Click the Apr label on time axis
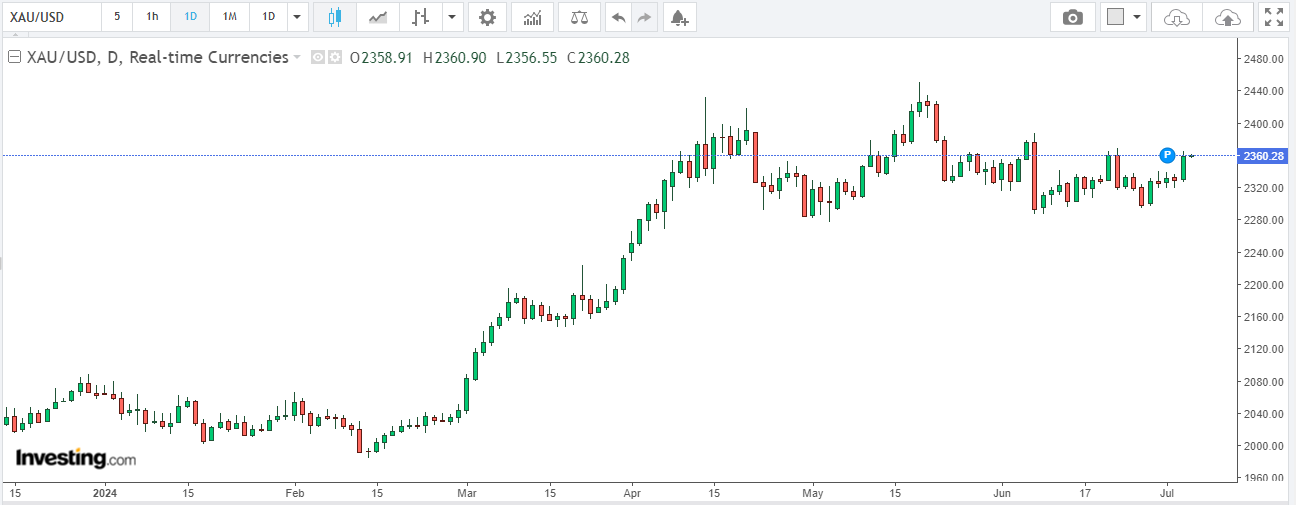The width and height of the screenshot is (1296, 505). (631, 493)
